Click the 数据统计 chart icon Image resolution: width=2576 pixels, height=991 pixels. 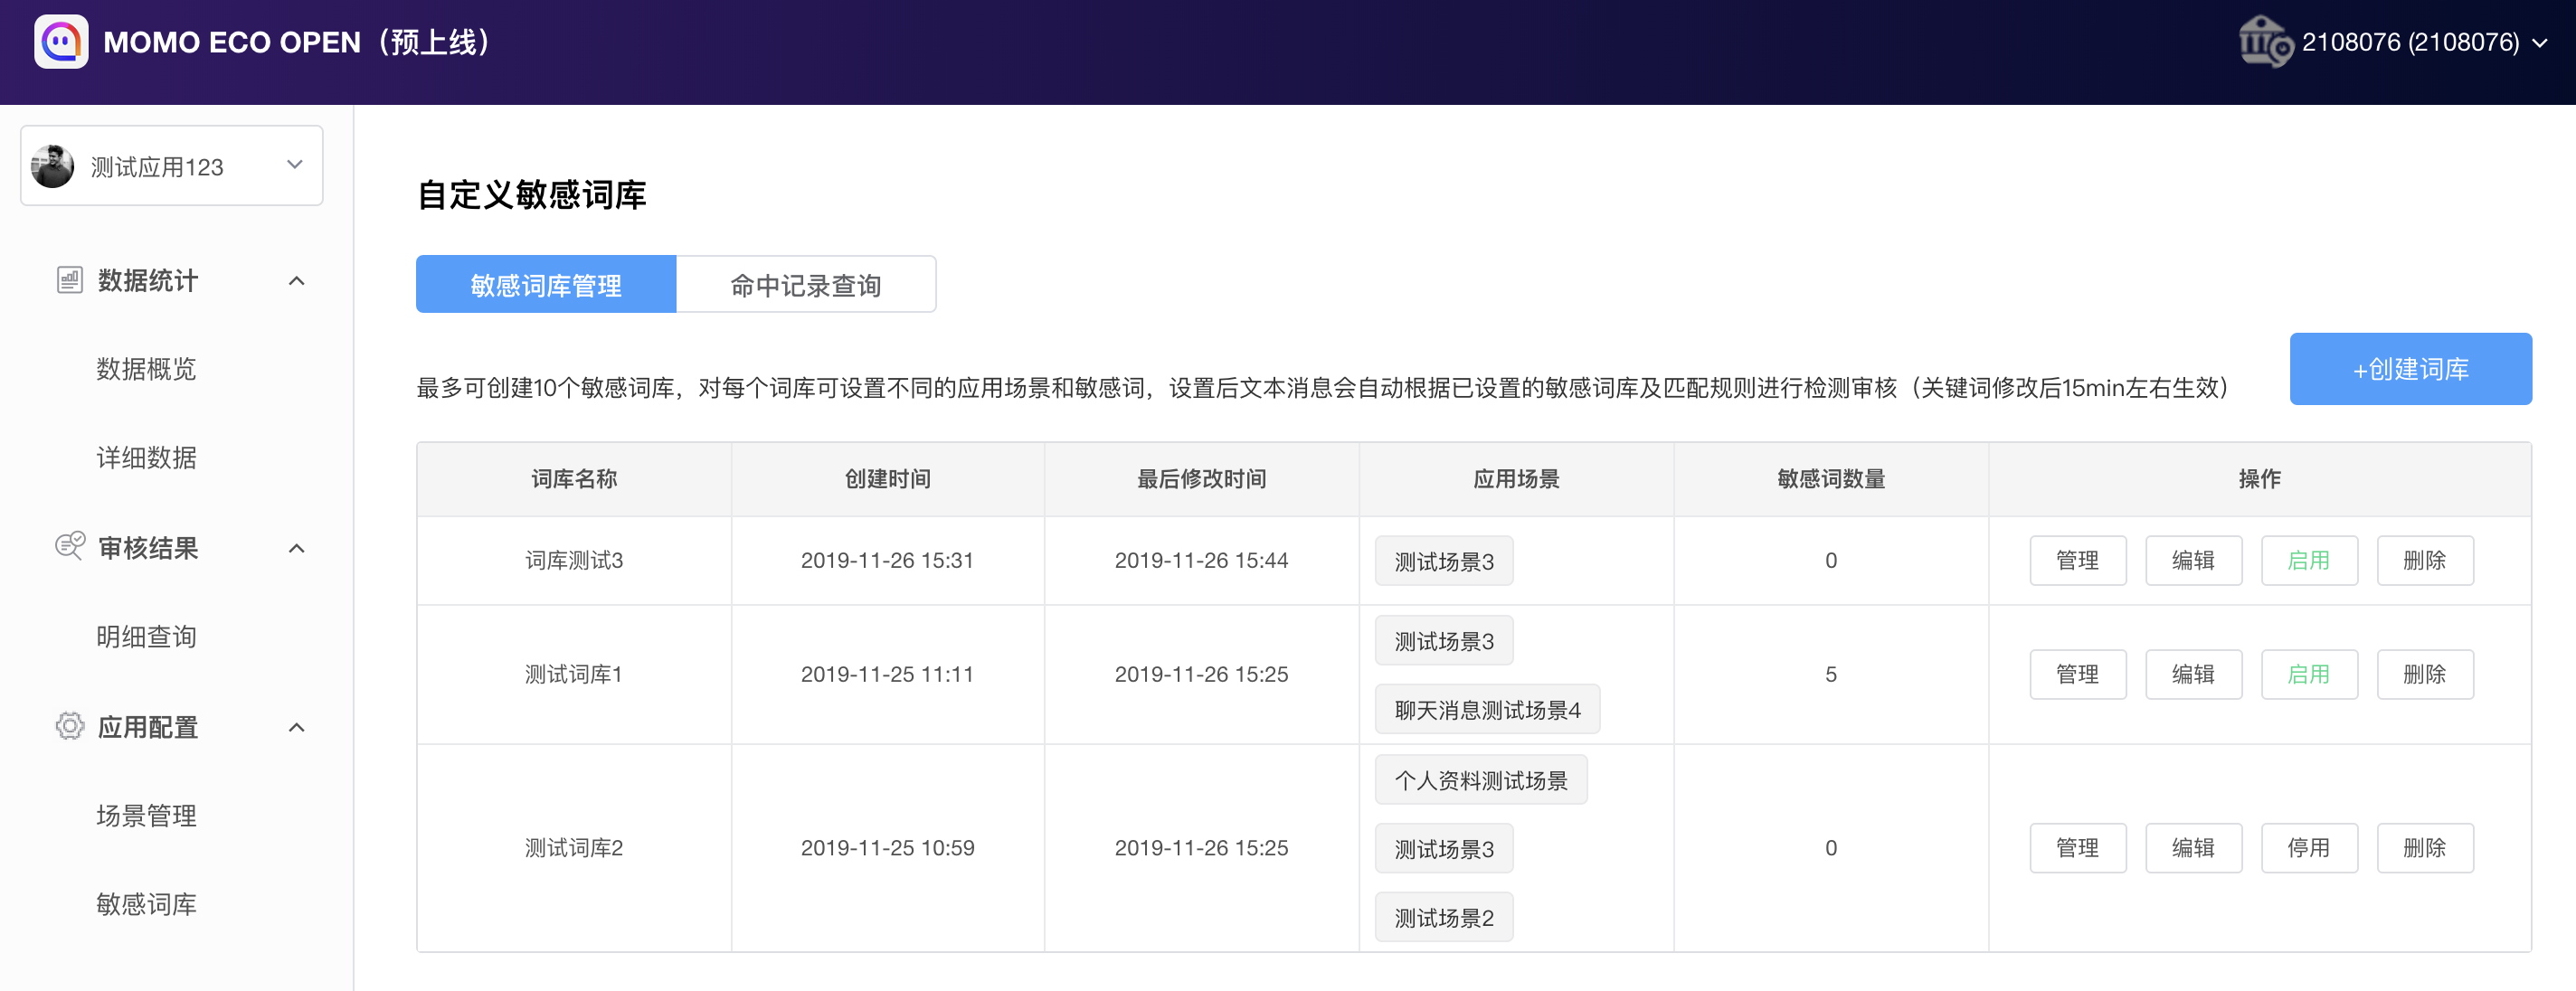click(69, 280)
